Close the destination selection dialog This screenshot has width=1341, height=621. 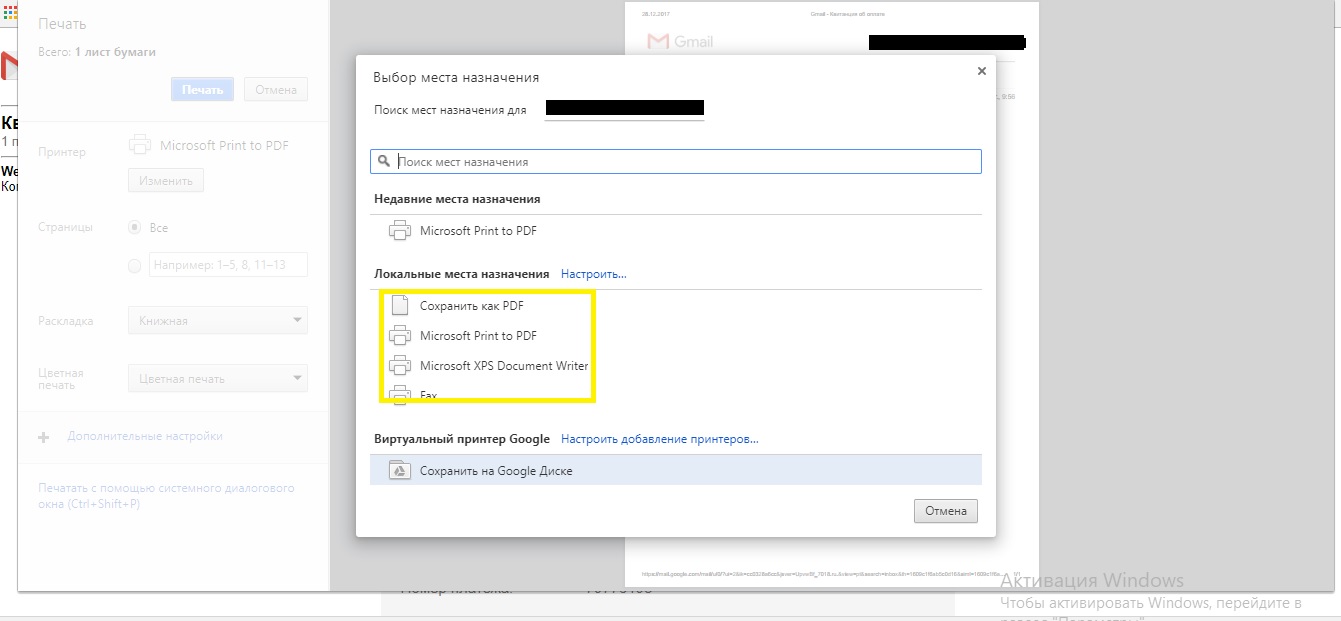(x=981, y=71)
